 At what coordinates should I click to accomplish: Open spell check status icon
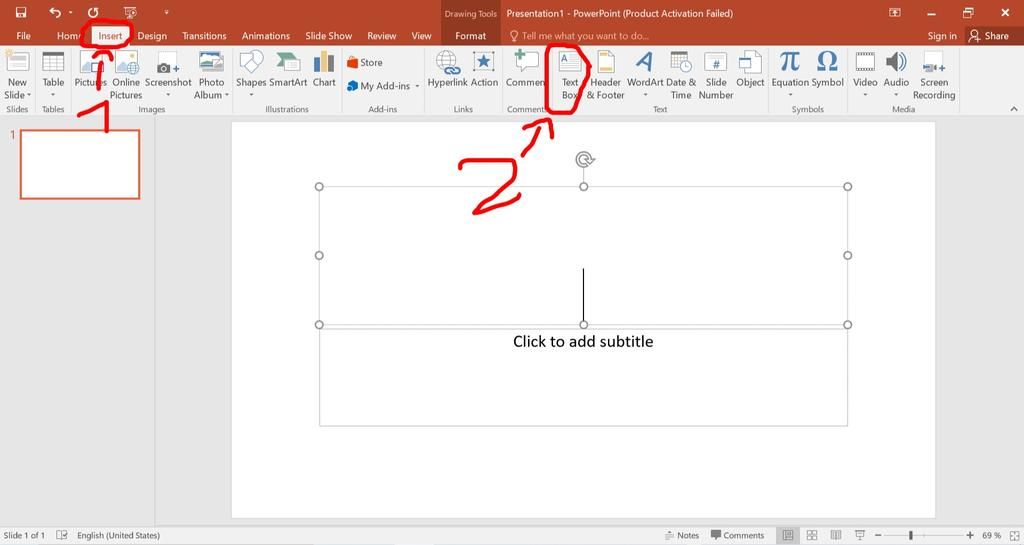point(62,535)
